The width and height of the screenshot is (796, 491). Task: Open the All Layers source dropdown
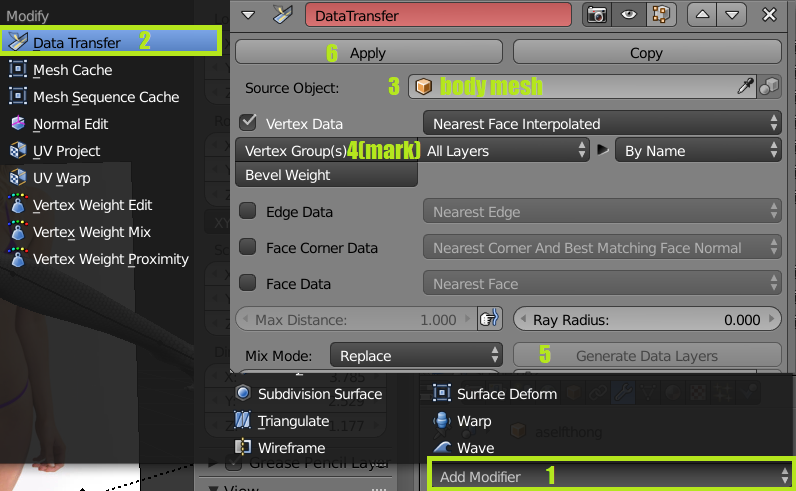click(x=504, y=151)
